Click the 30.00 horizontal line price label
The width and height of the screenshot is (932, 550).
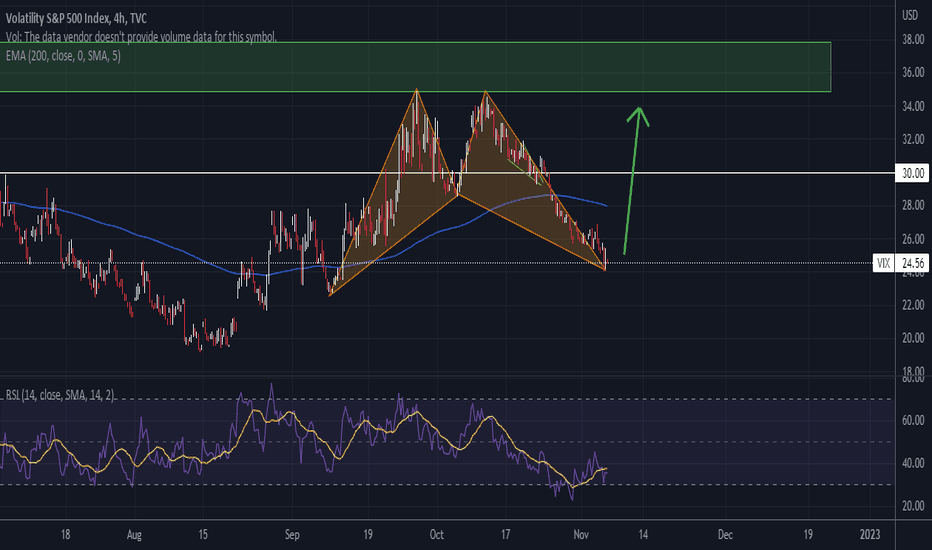(912, 173)
